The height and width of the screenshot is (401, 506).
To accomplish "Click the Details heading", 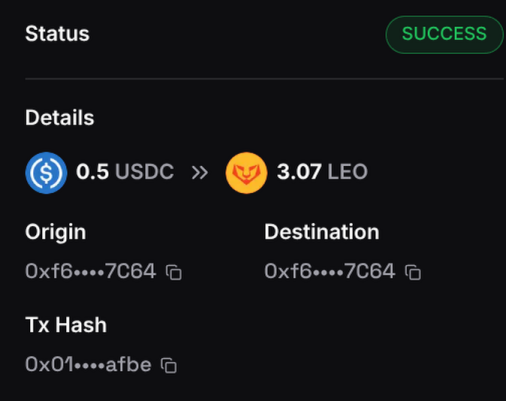I will point(60,118).
